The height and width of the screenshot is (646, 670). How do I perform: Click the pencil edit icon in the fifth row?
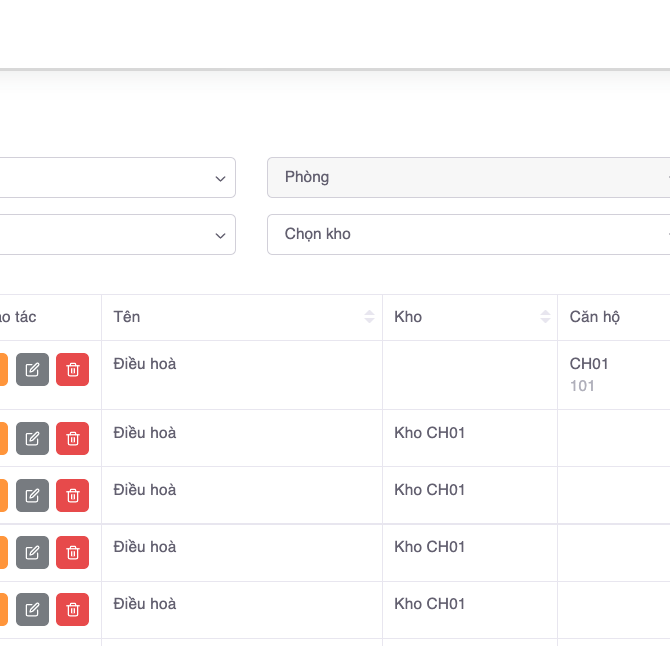pos(32,609)
